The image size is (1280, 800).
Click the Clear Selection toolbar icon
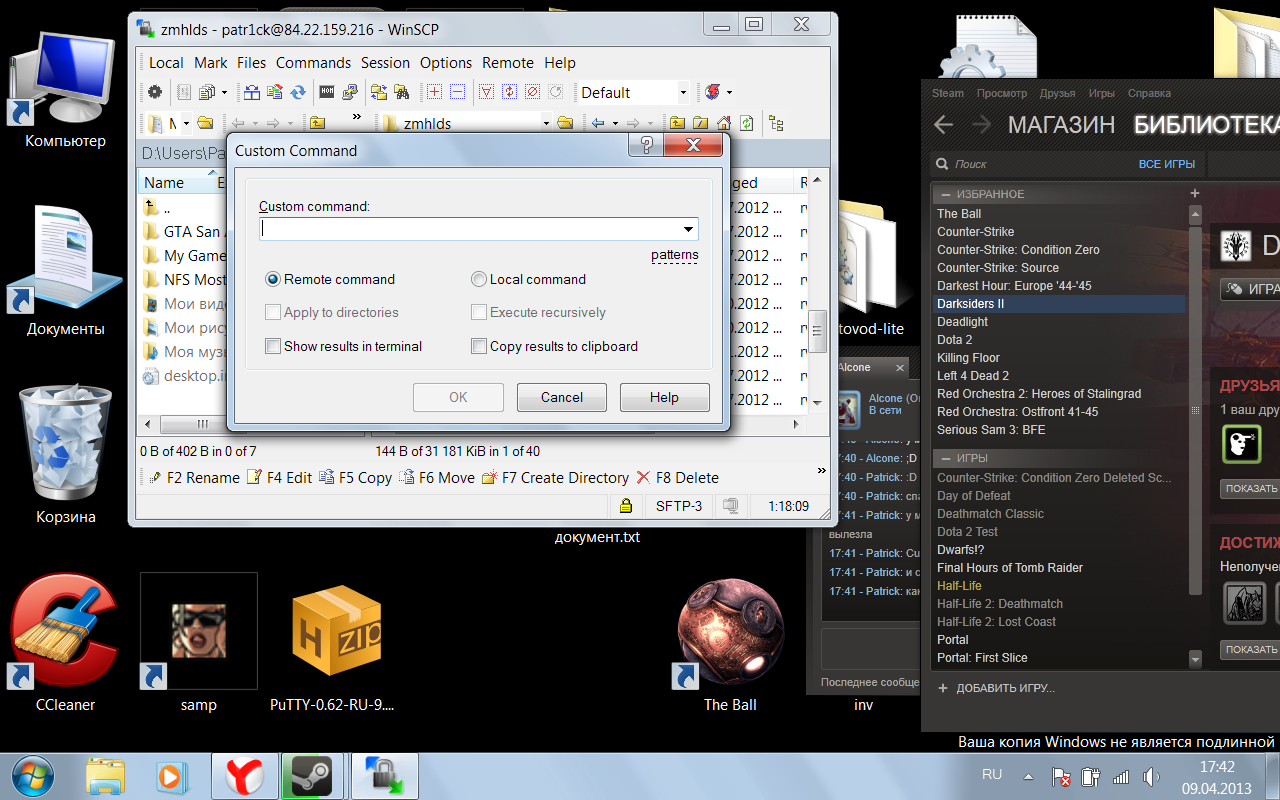click(x=533, y=92)
